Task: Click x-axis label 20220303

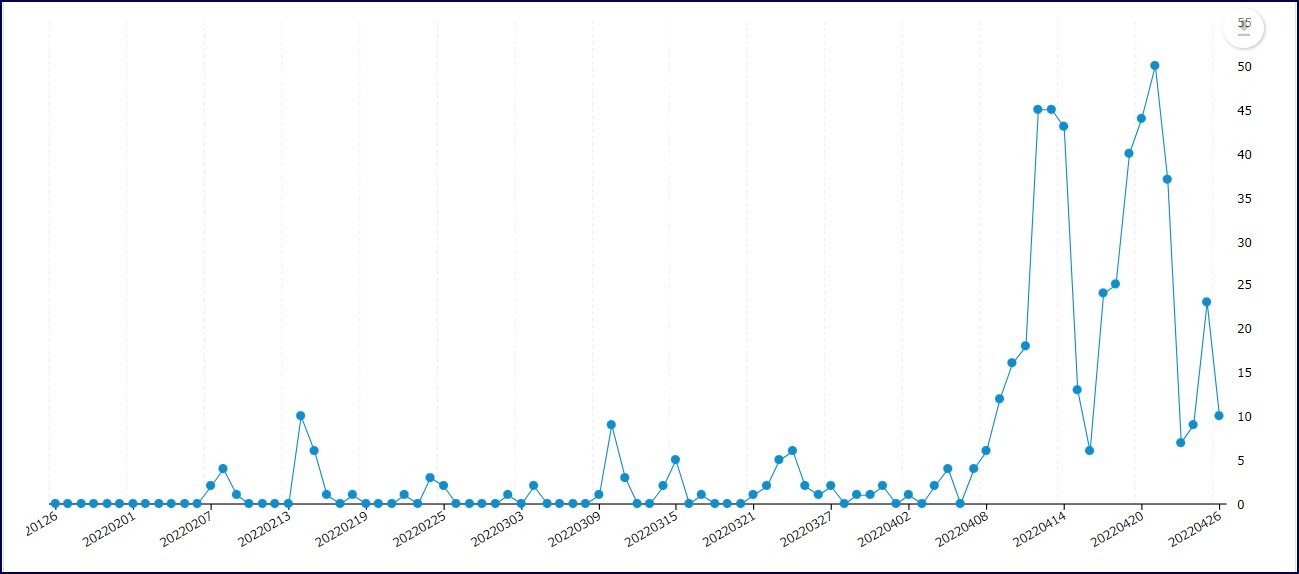Action: point(497,528)
